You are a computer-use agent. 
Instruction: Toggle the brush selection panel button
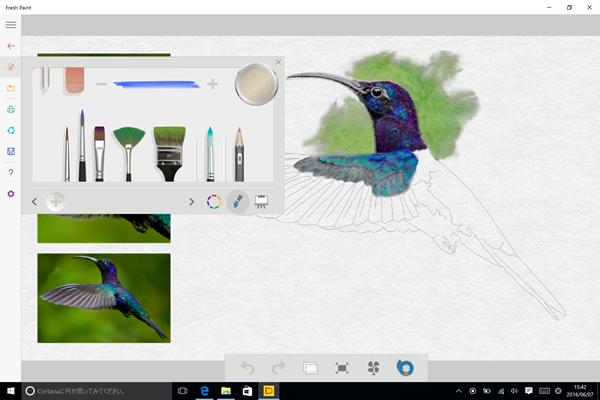pos(238,201)
